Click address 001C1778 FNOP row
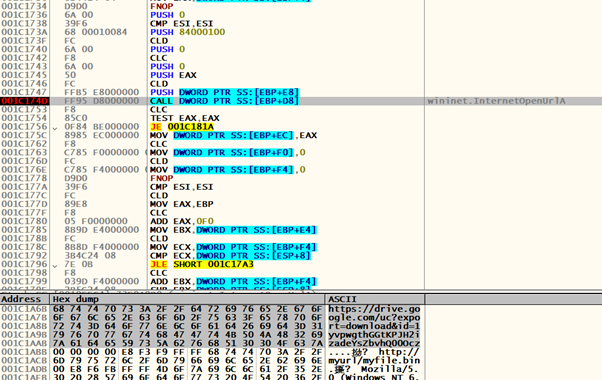The image size is (602, 380). click(24, 178)
